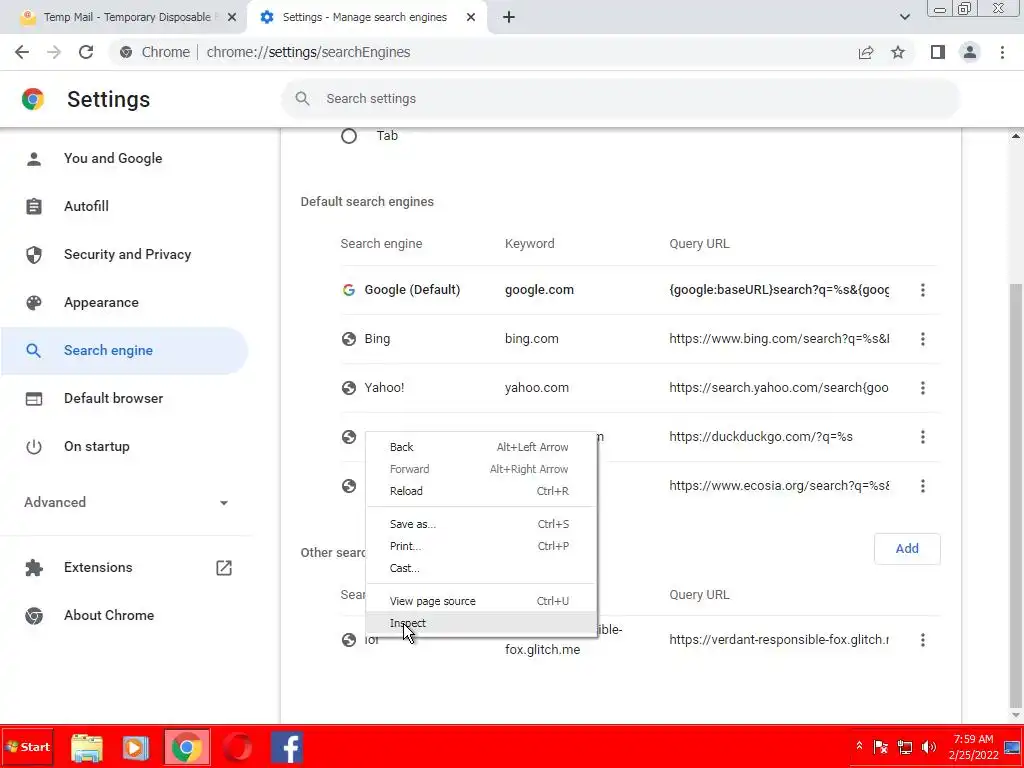
Task: Open a new tab with the plus icon
Action: pos(509,18)
